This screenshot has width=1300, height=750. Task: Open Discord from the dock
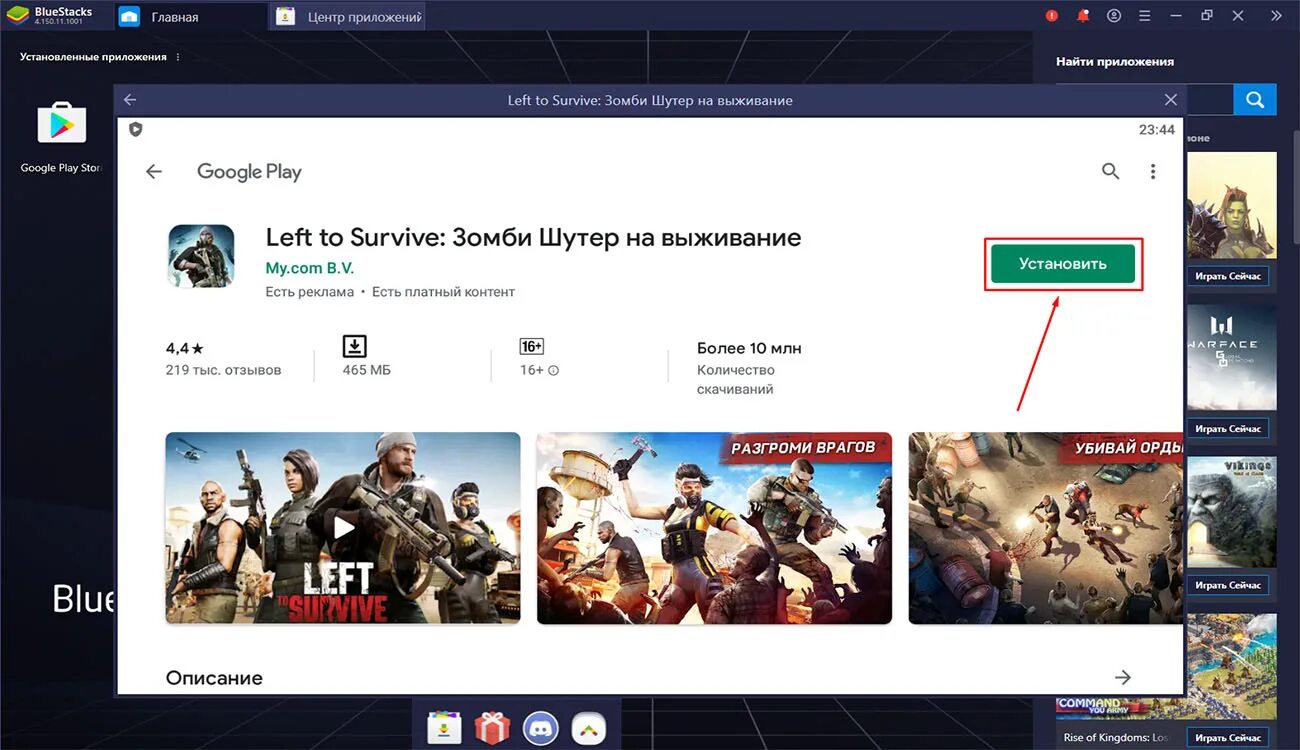(x=541, y=729)
